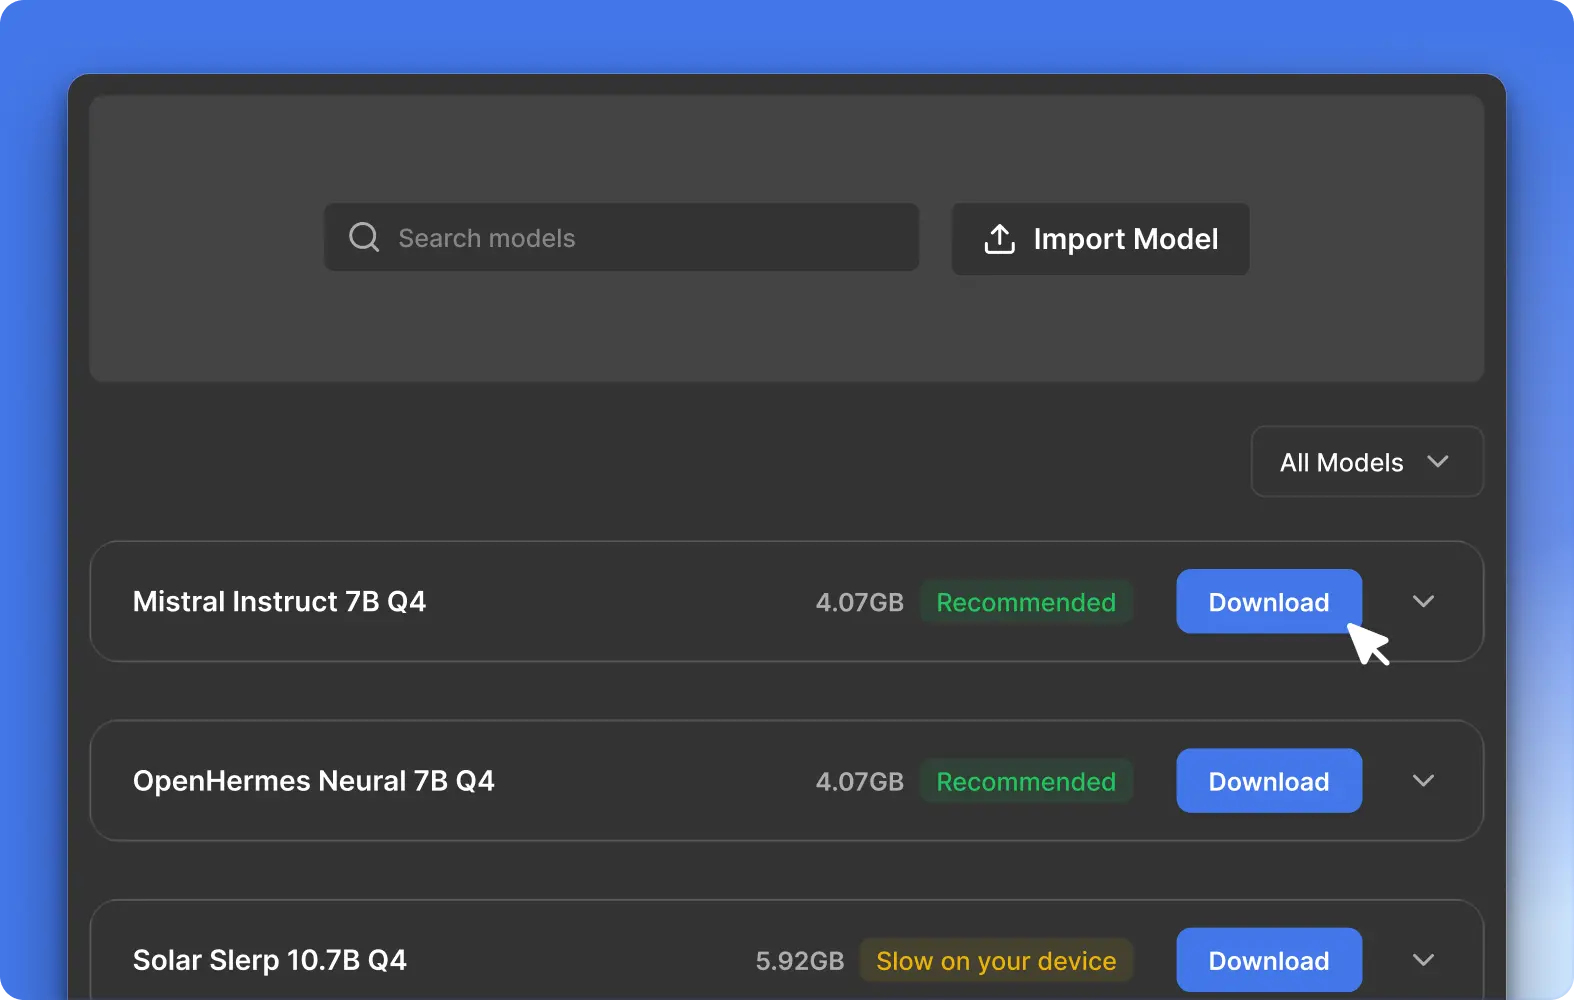The height and width of the screenshot is (1000, 1574).
Task: Select the Solar Slerp 10.7B Q4 title
Action: 269,960
